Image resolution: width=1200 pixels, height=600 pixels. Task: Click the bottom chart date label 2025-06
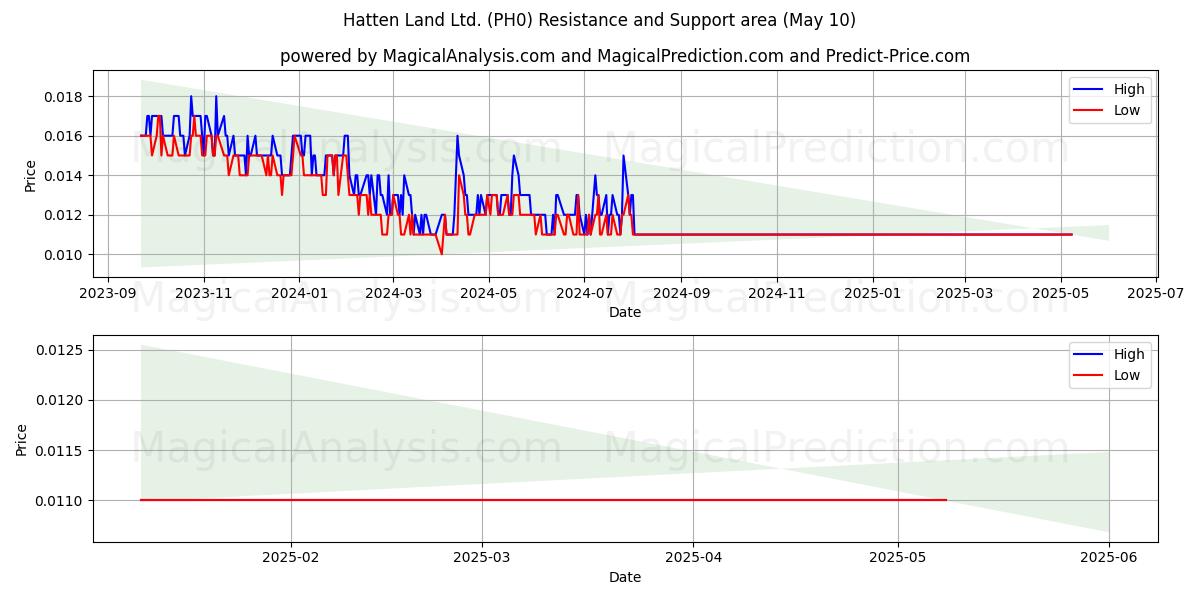point(1109,559)
